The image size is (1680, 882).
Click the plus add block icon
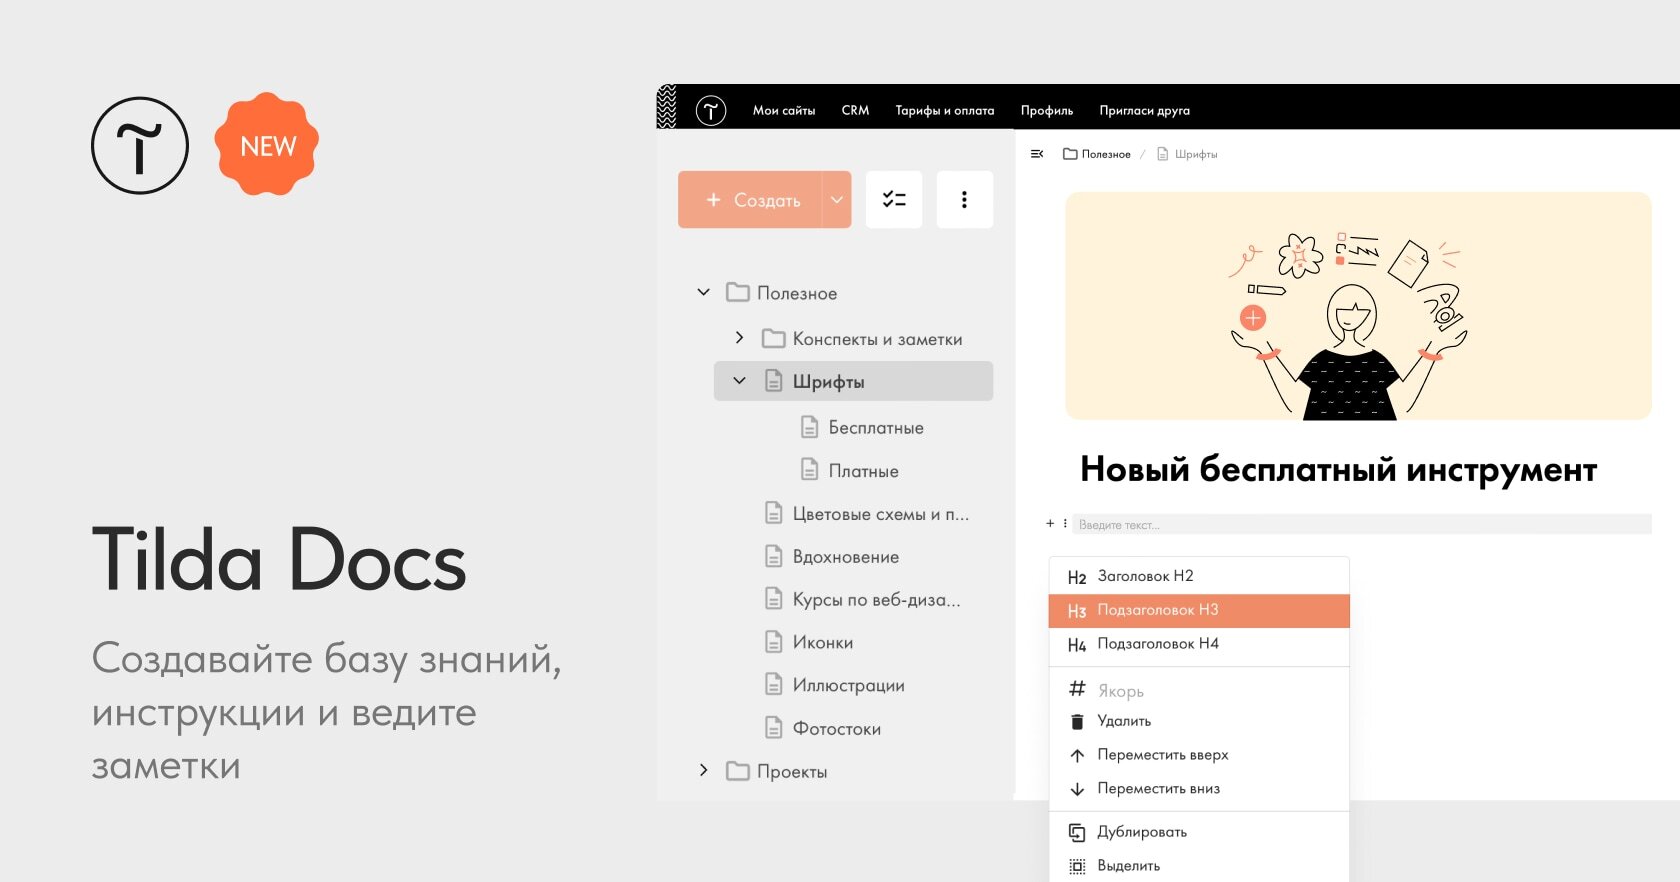1050,523
